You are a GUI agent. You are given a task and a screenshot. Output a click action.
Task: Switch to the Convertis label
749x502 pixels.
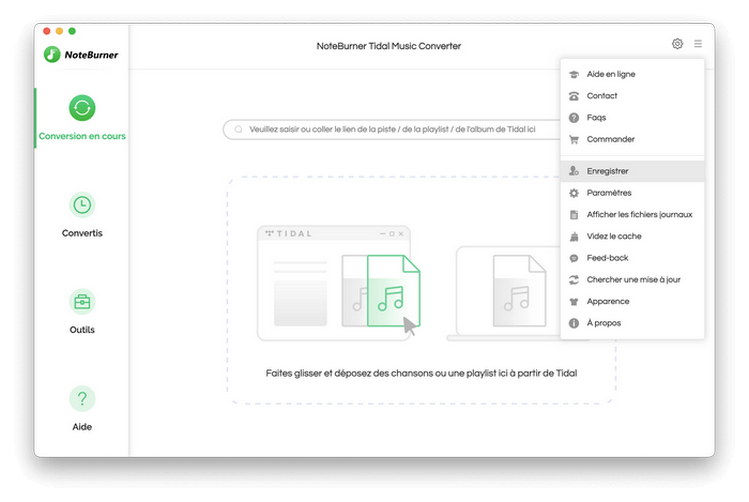pos(82,233)
